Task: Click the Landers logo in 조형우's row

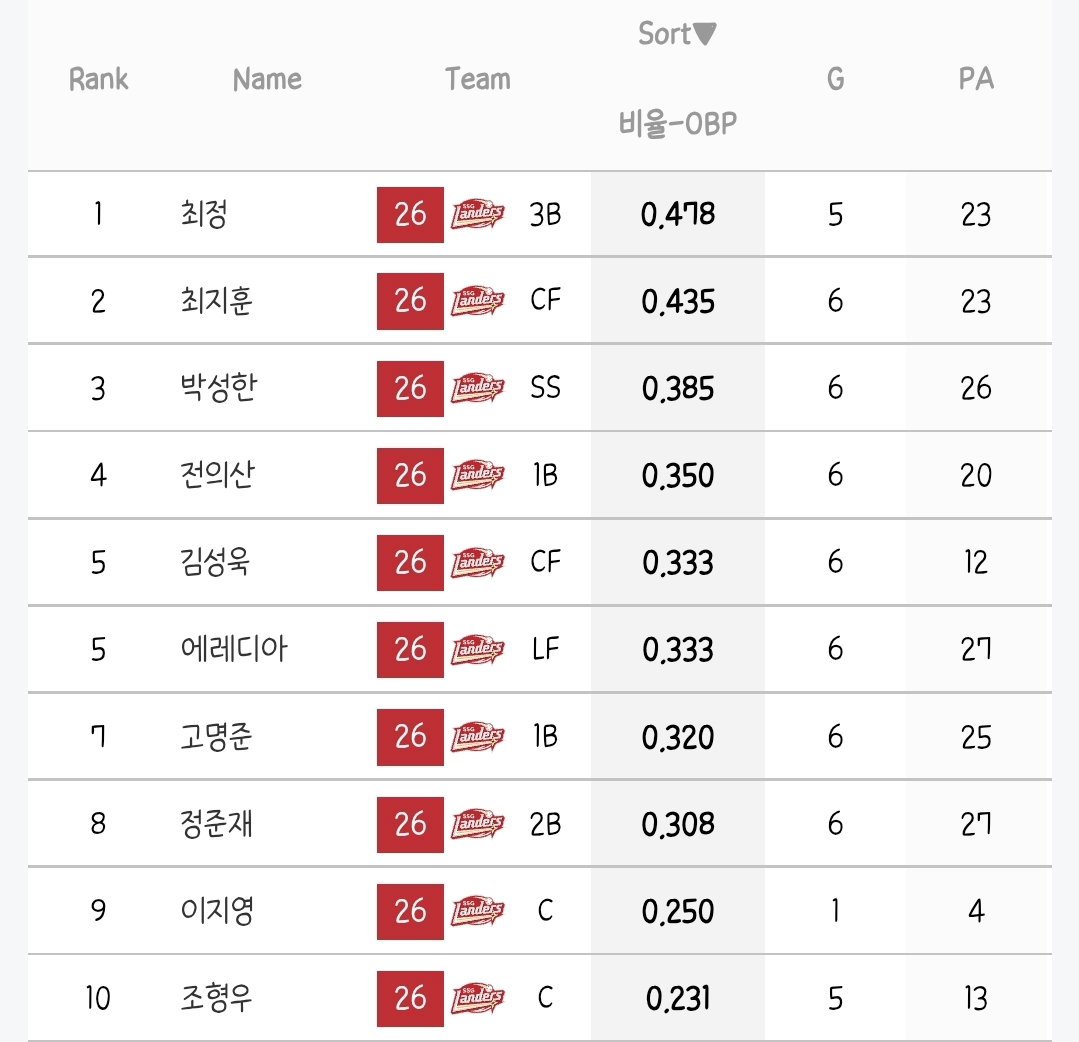Action: [478, 998]
